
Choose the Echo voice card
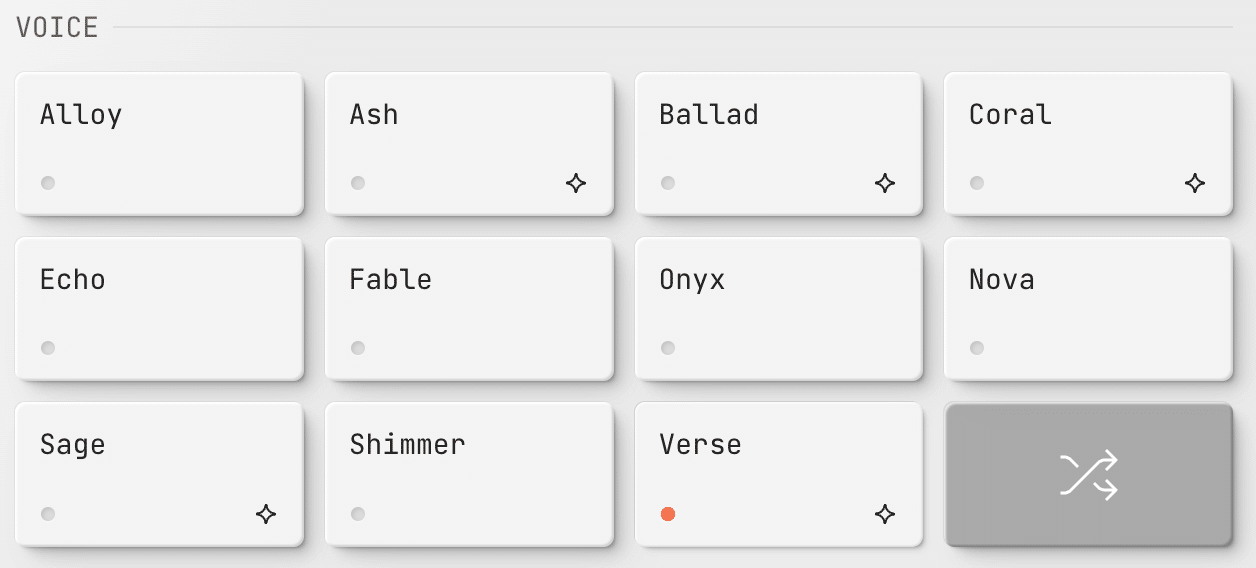[159, 308]
